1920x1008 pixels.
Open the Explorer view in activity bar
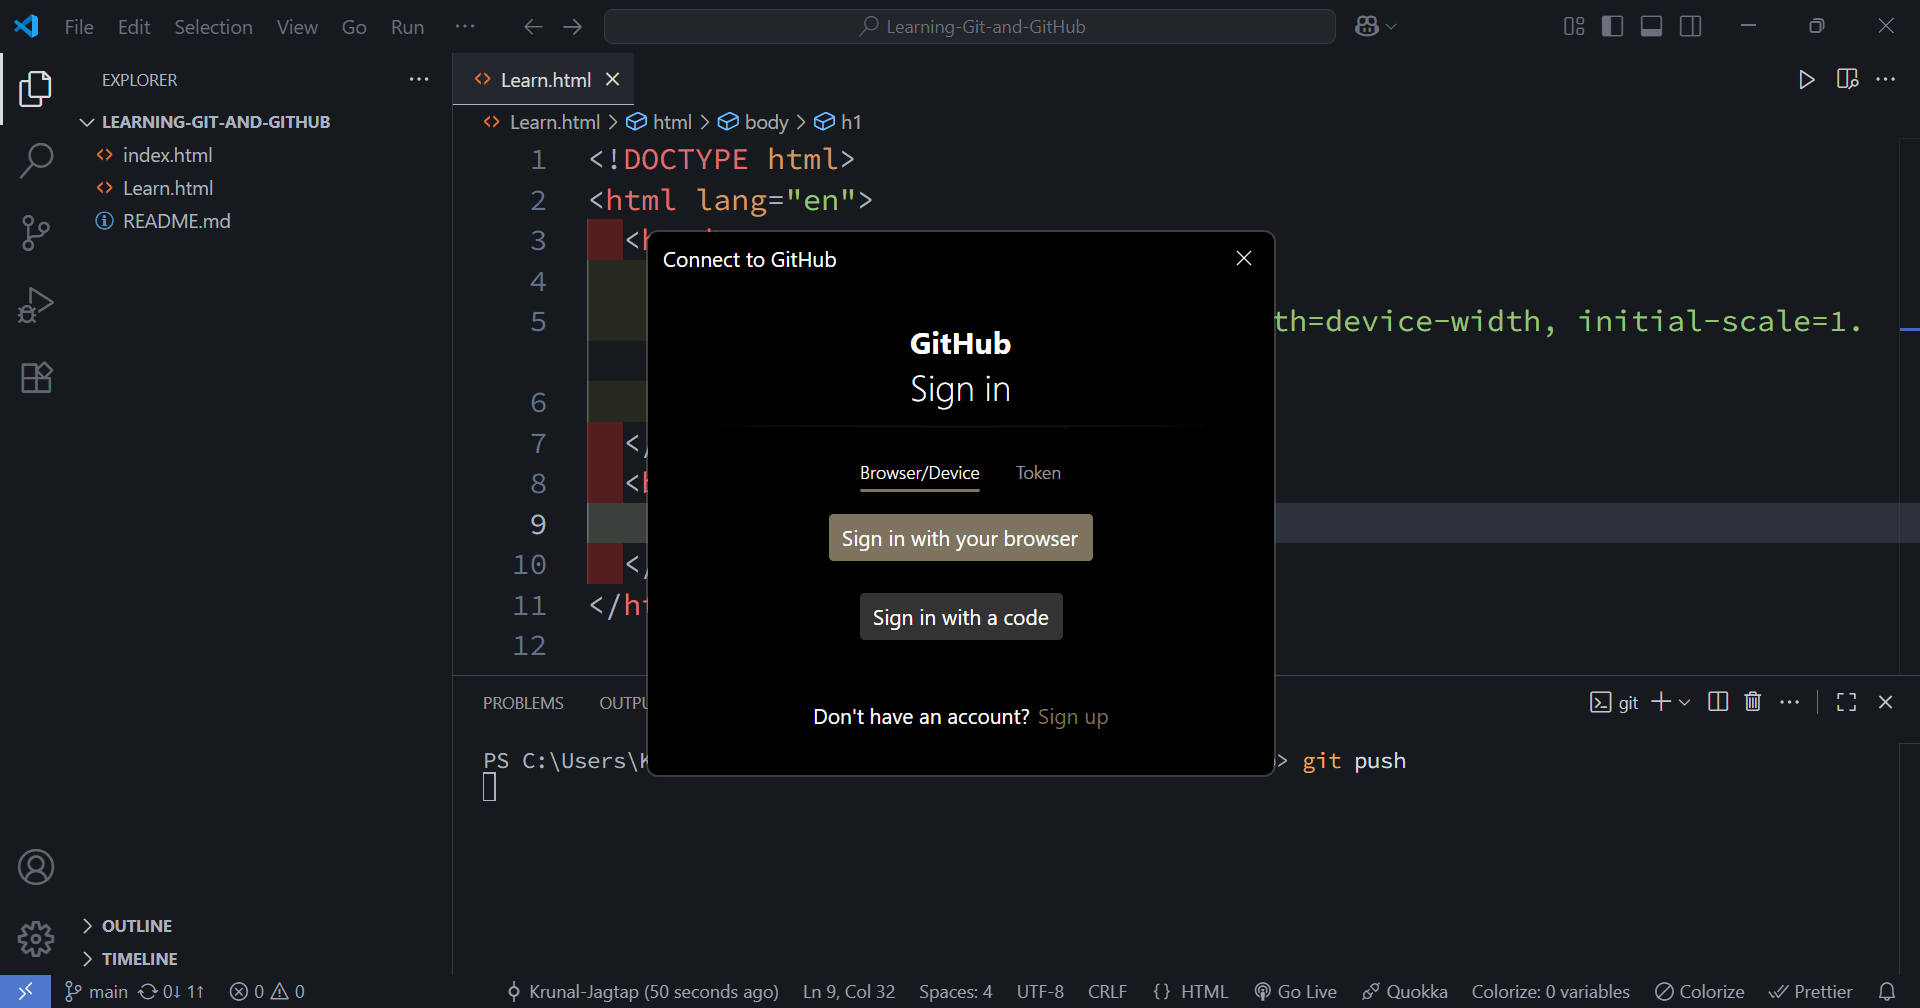pyautogui.click(x=36, y=88)
